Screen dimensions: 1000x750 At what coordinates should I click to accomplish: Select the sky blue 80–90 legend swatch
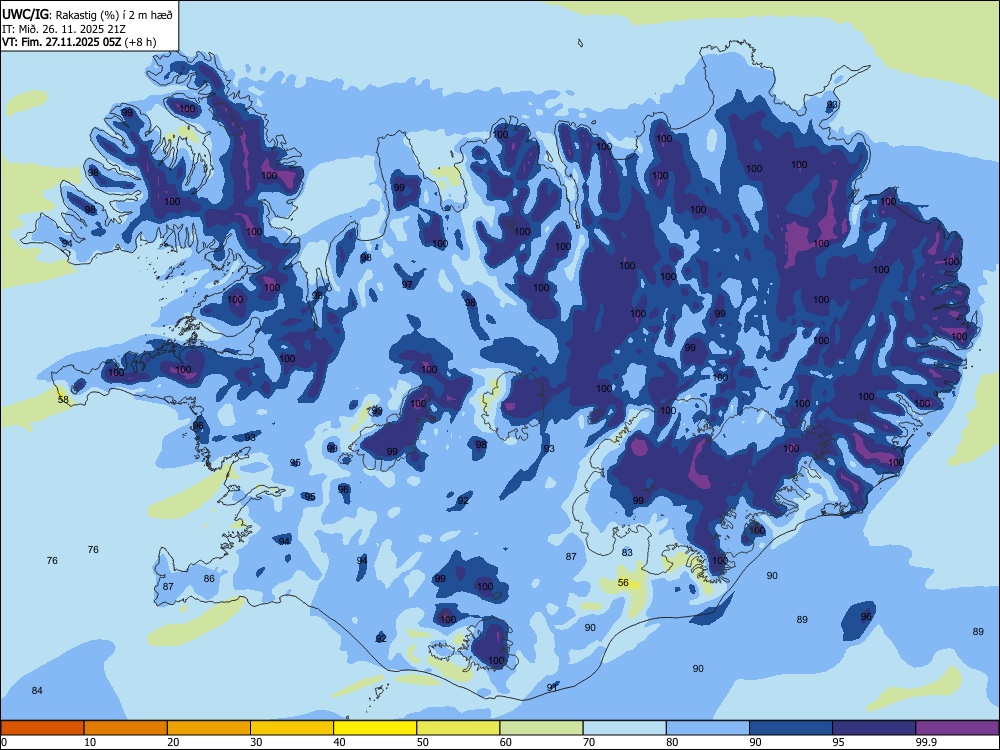[x=708, y=728]
